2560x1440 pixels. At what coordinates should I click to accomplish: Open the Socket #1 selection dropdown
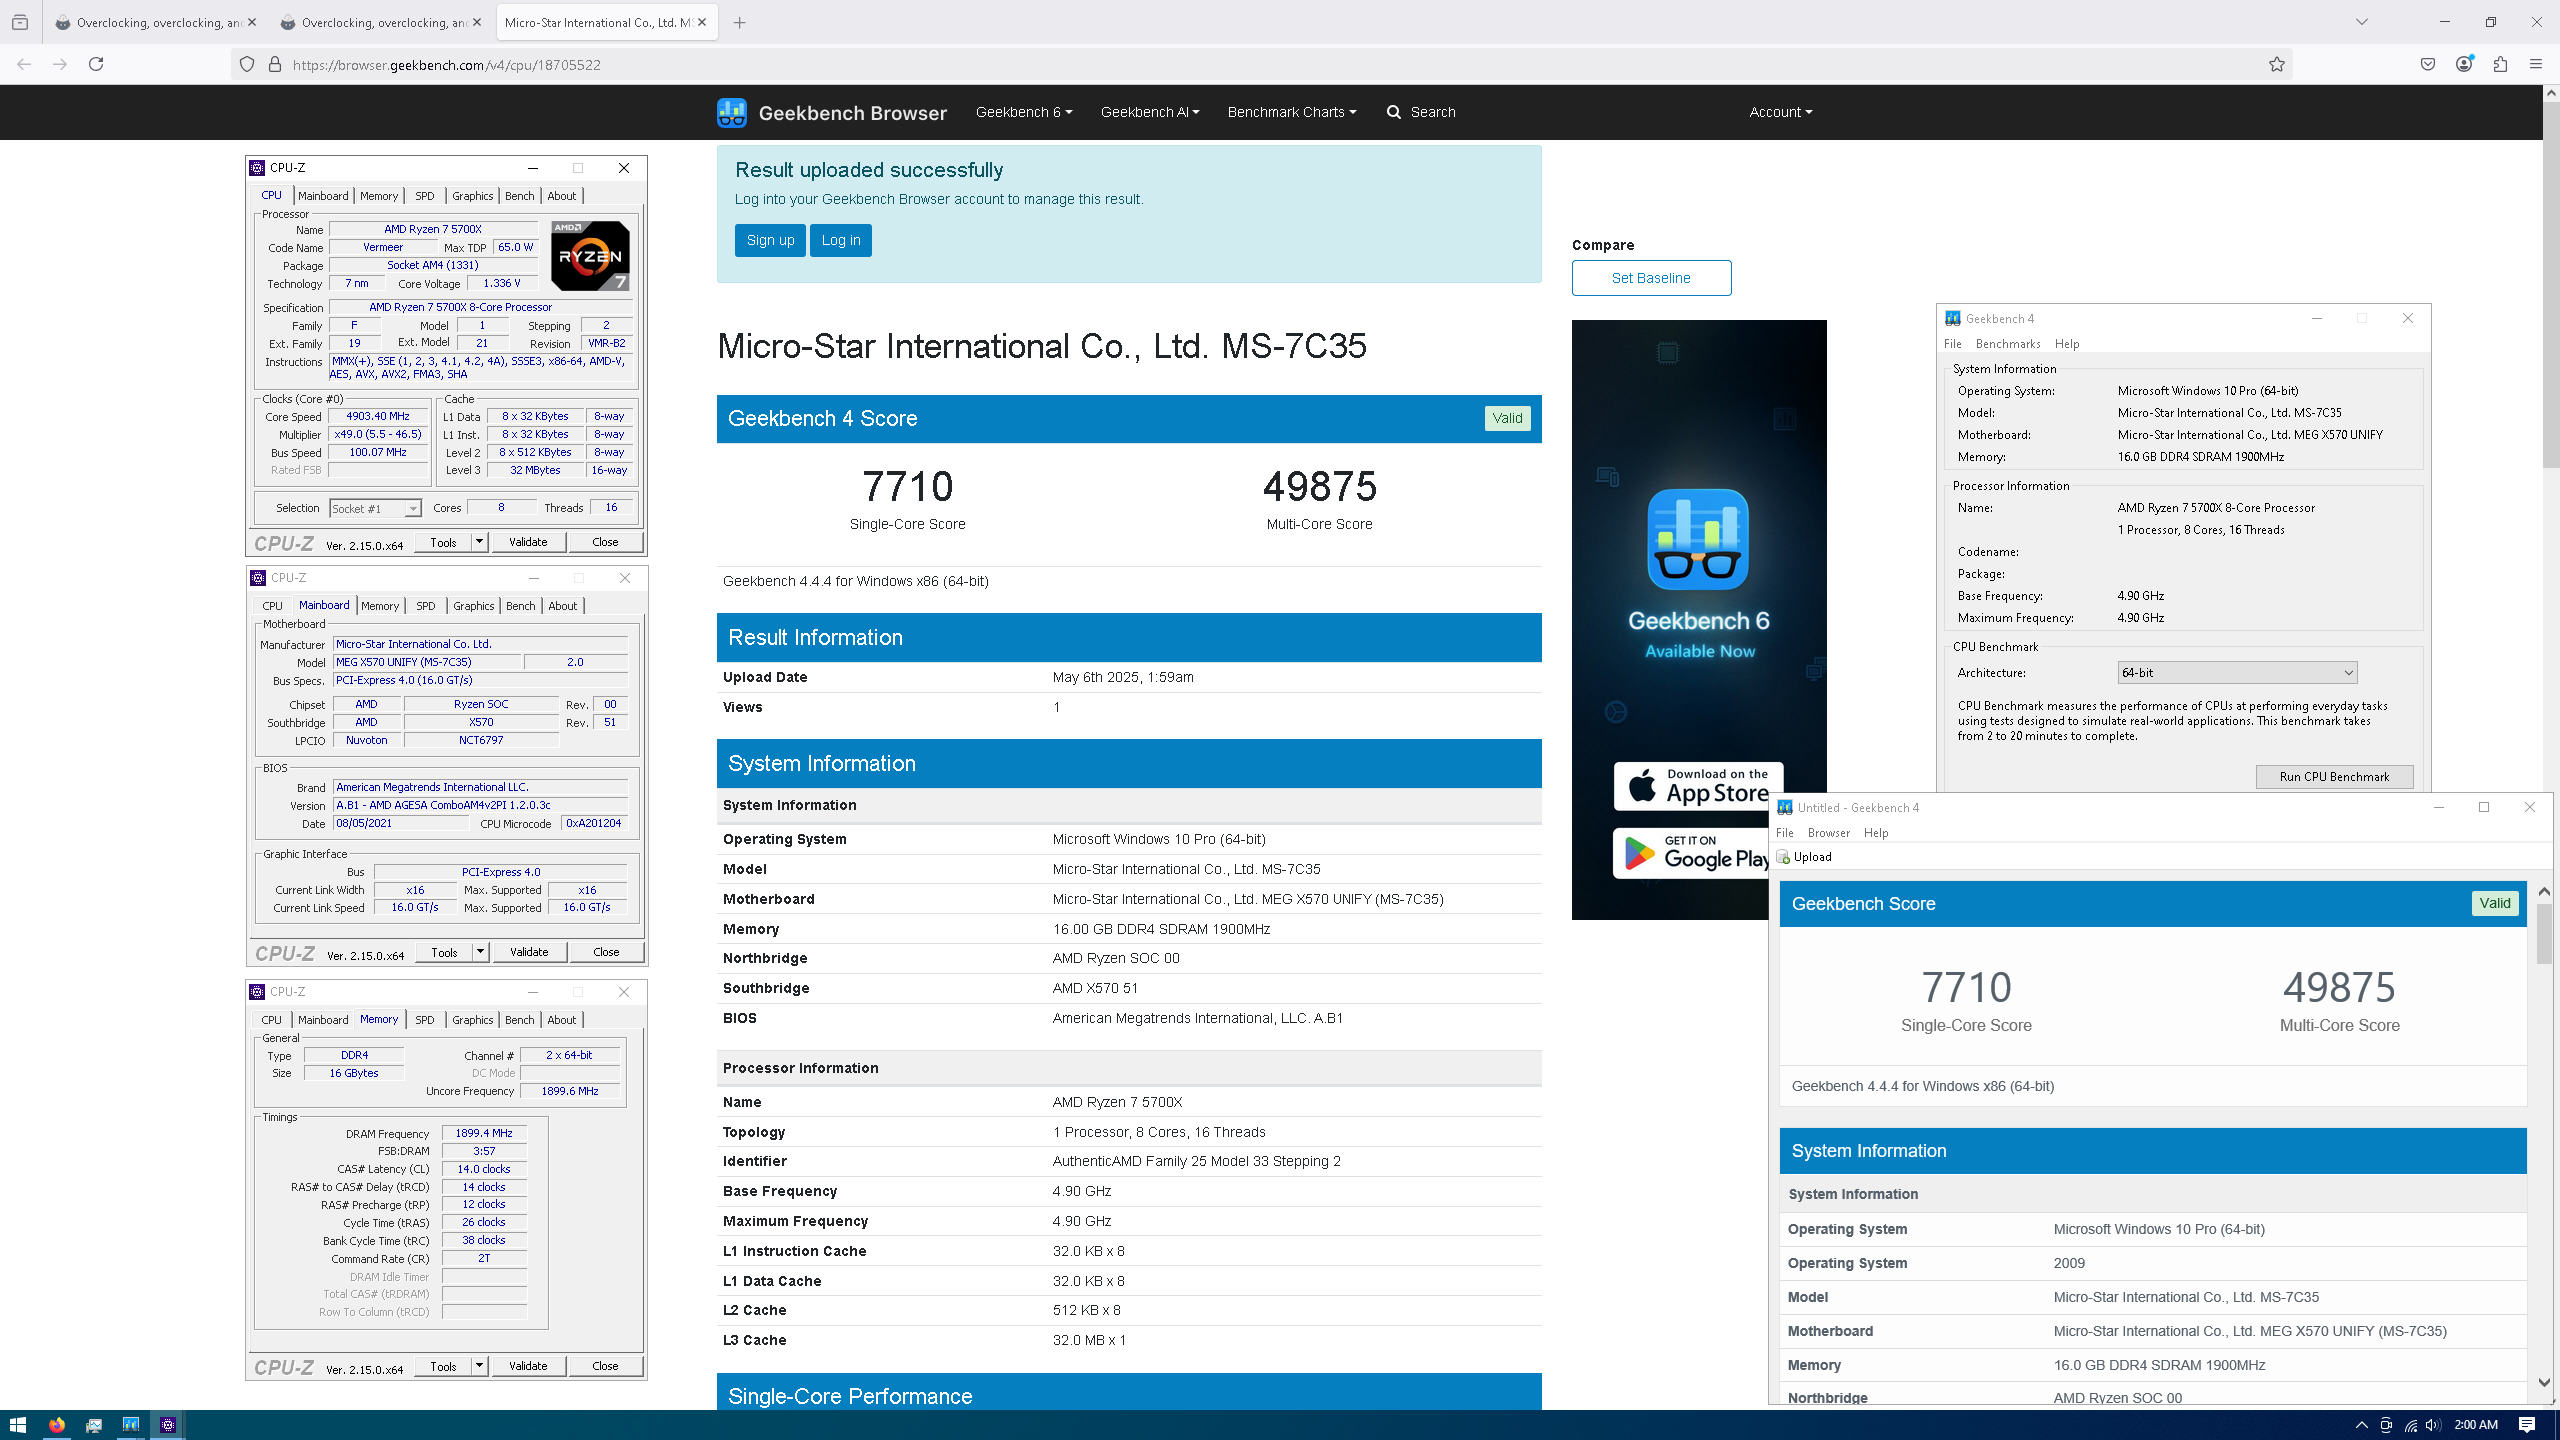[376, 509]
